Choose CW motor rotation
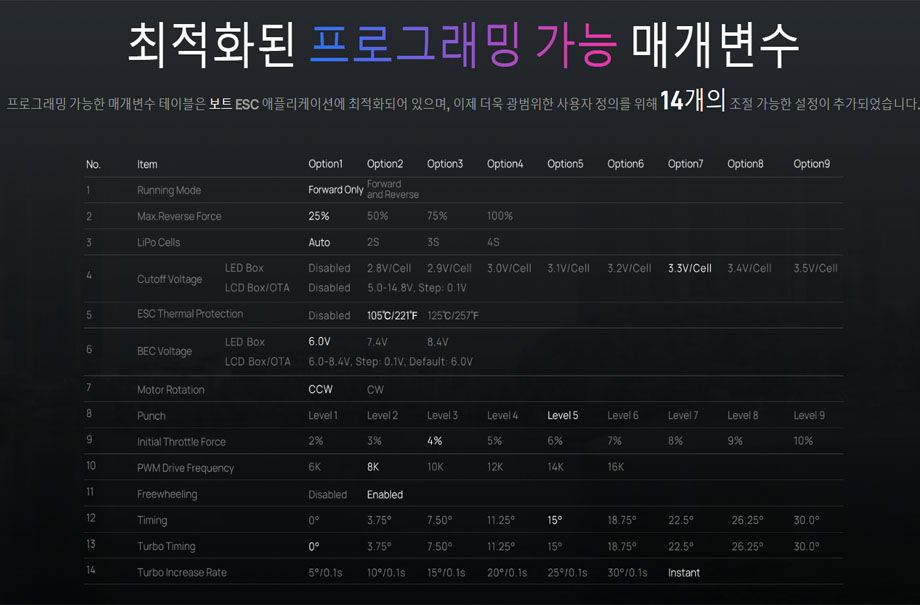The height and width of the screenshot is (605, 920). tap(375, 390)
